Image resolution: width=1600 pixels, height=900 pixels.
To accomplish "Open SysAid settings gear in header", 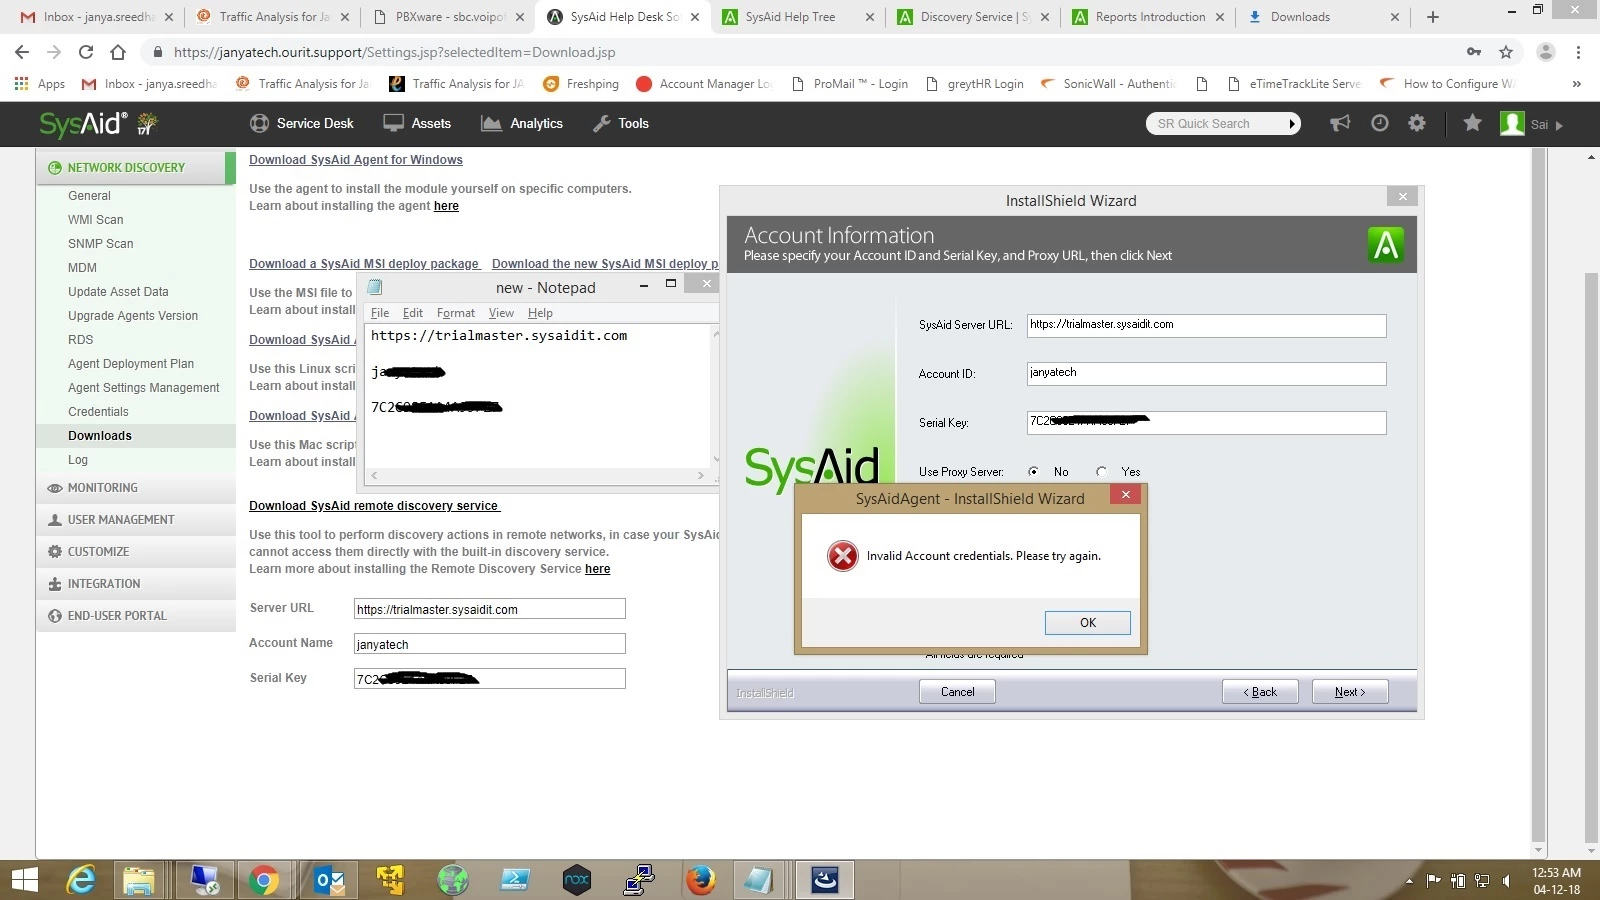I will pyautogui.click(x=1417, y=123).
